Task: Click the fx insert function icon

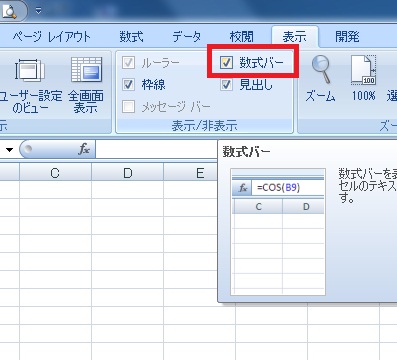Action: pyautogui.click(x=84, y=149)
